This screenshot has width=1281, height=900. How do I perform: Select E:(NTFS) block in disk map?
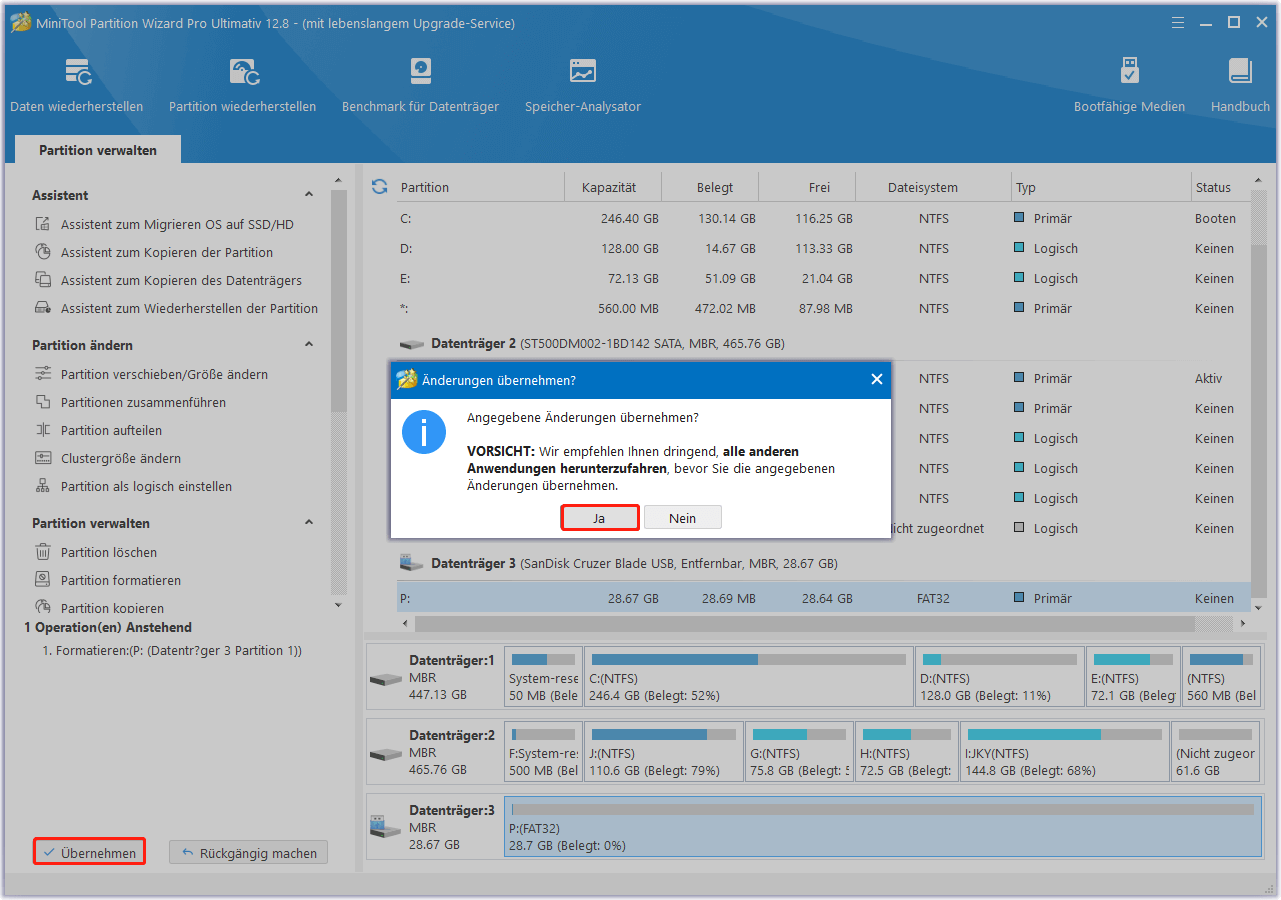tap(1133, 677)
